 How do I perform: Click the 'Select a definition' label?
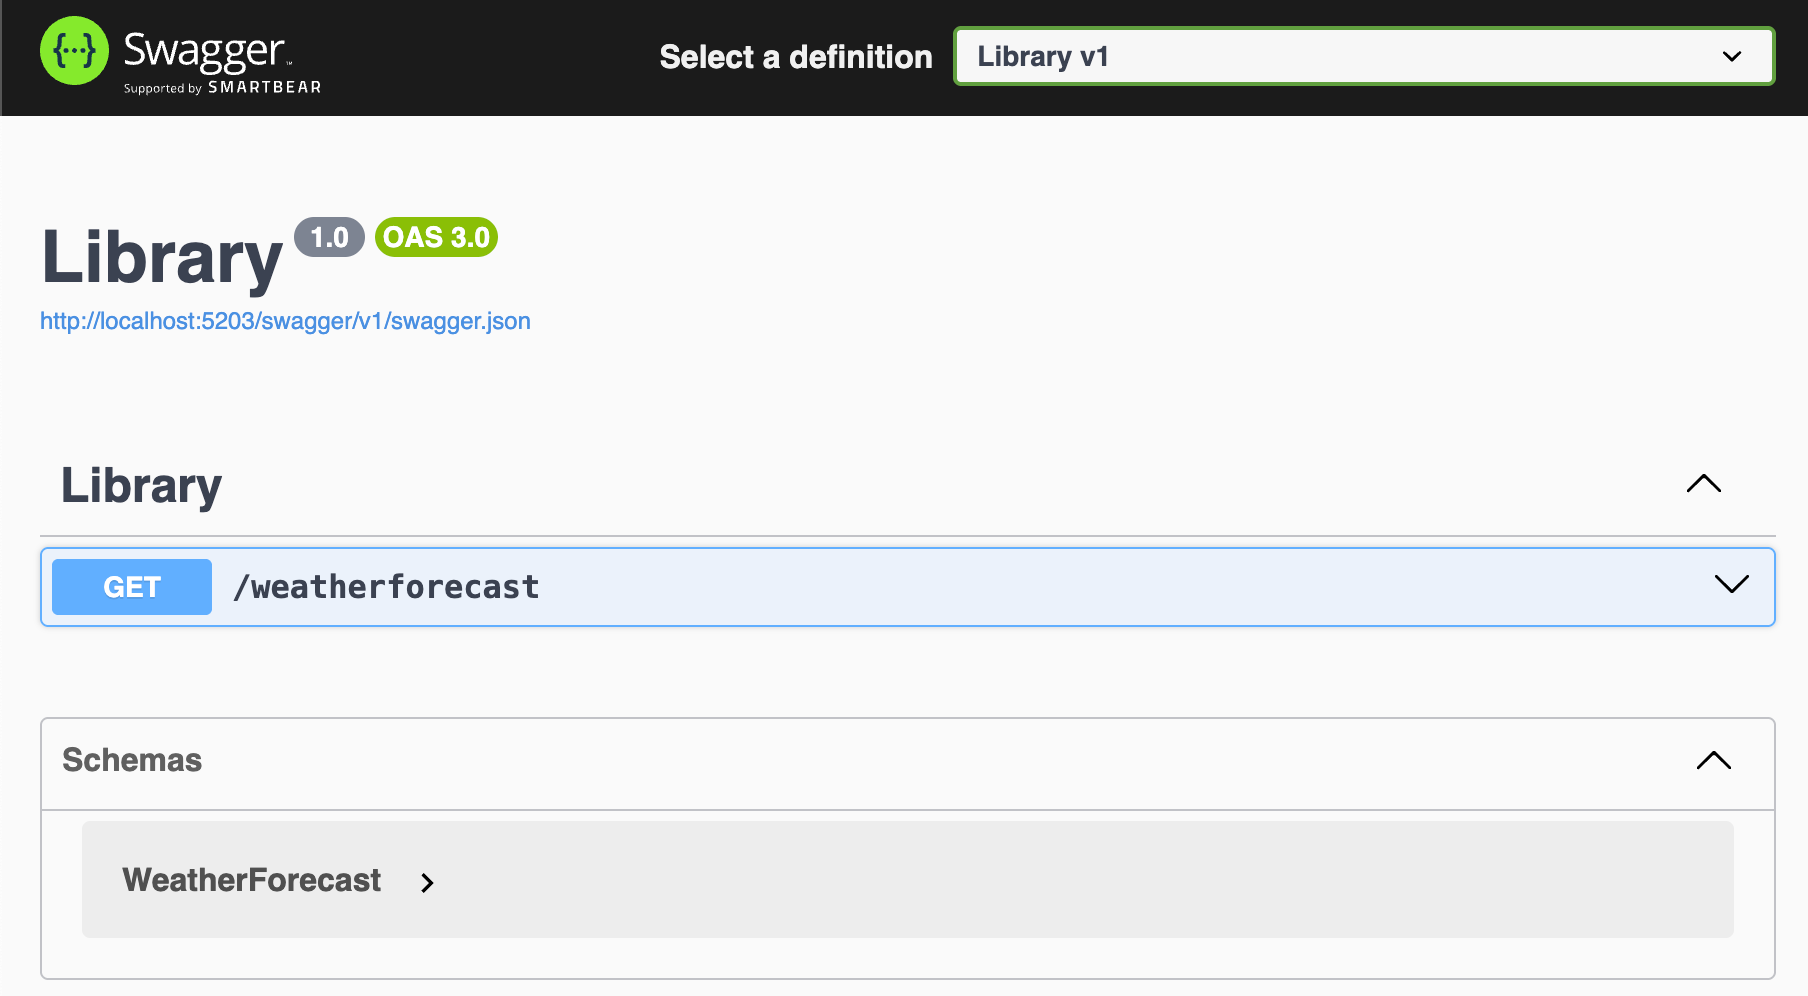[x=795, y=57]
